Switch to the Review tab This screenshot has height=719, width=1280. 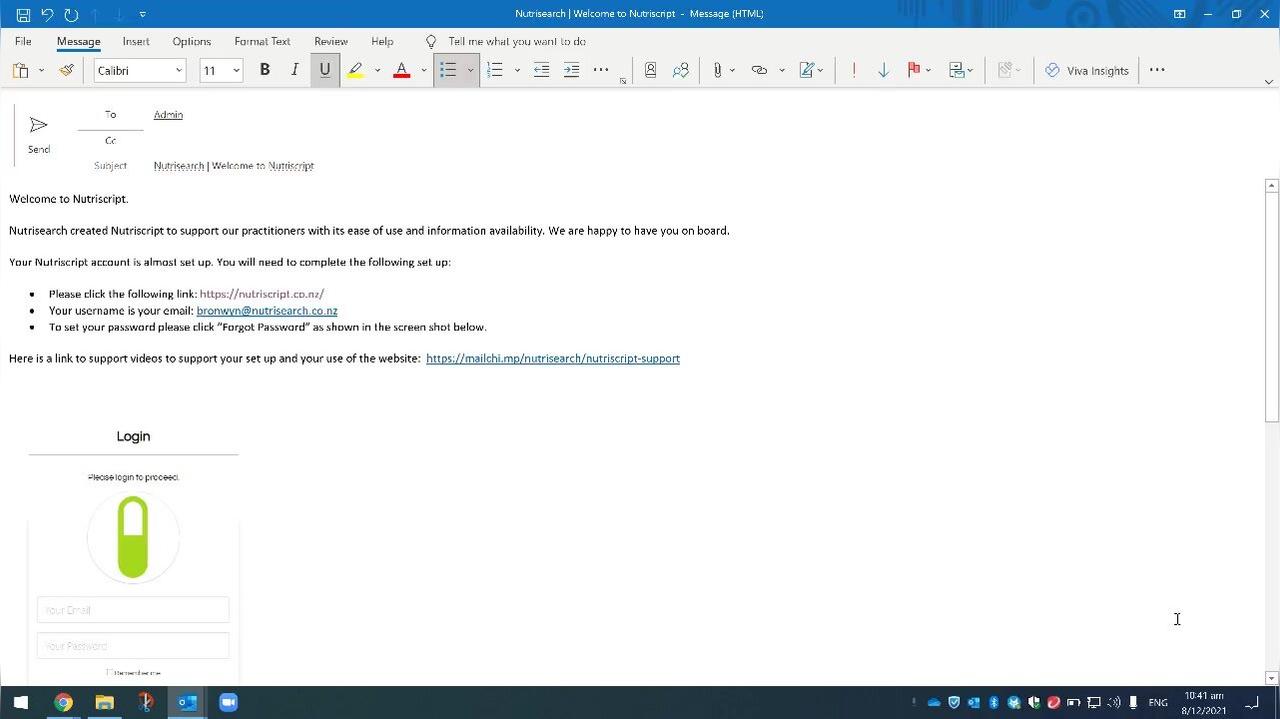(x=331, y=41)
